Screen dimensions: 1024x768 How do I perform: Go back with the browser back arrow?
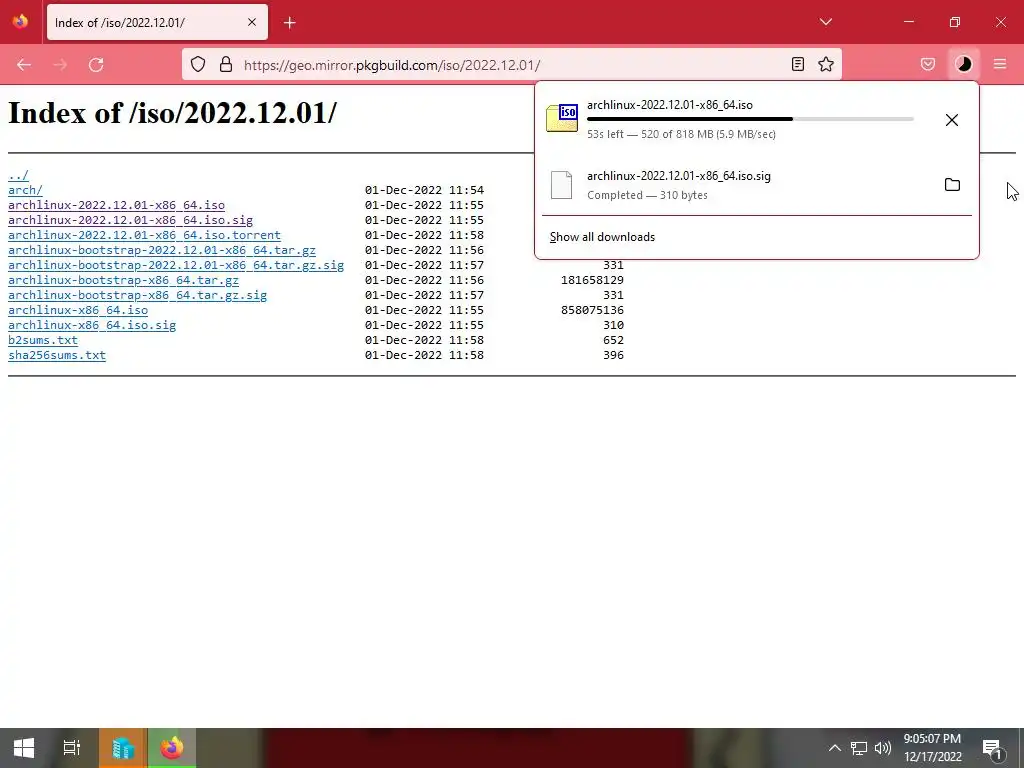(x=24, y=65)
